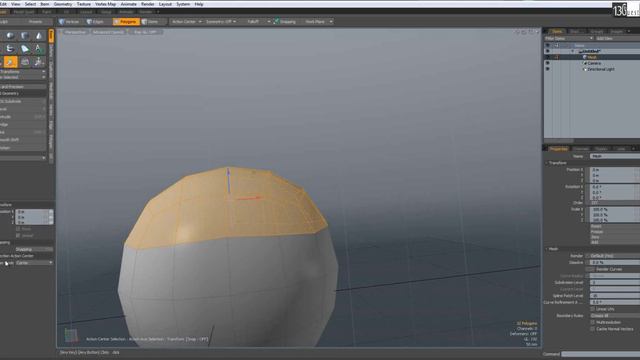Toggle the Multiresolution checkbox

(592, 322)
